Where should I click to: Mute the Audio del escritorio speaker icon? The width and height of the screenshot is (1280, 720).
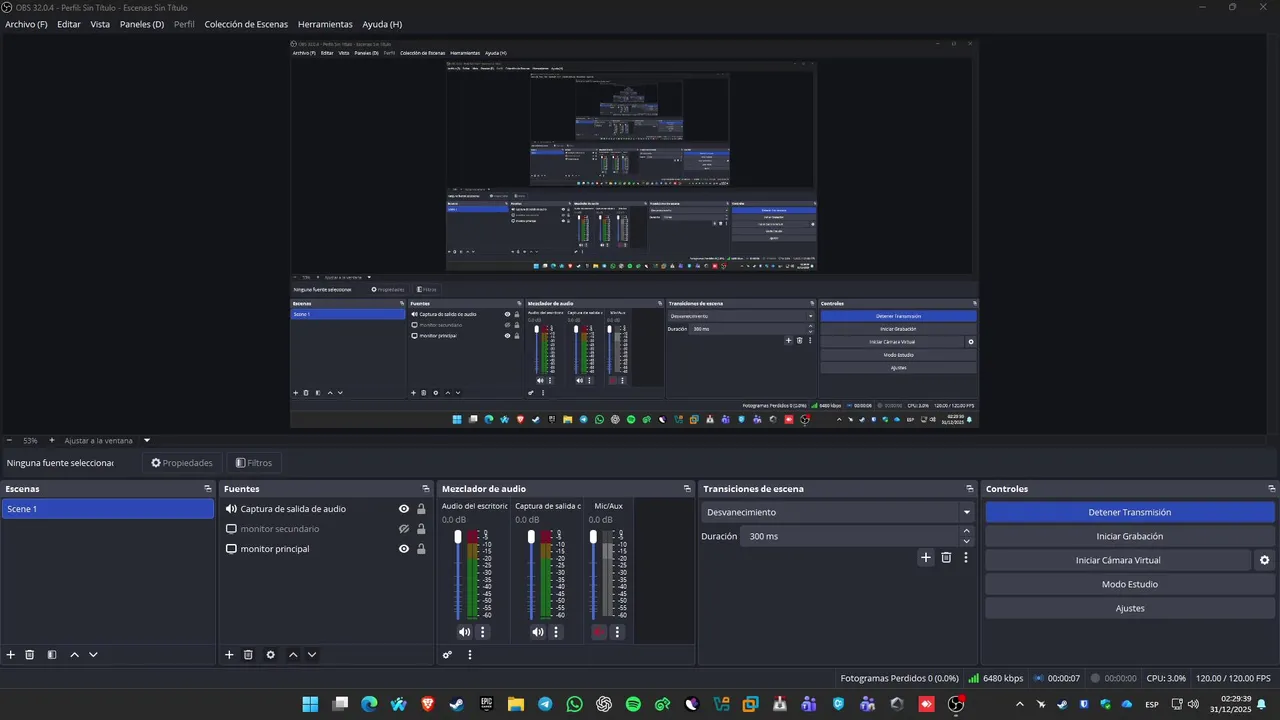[x=464, y=632]
